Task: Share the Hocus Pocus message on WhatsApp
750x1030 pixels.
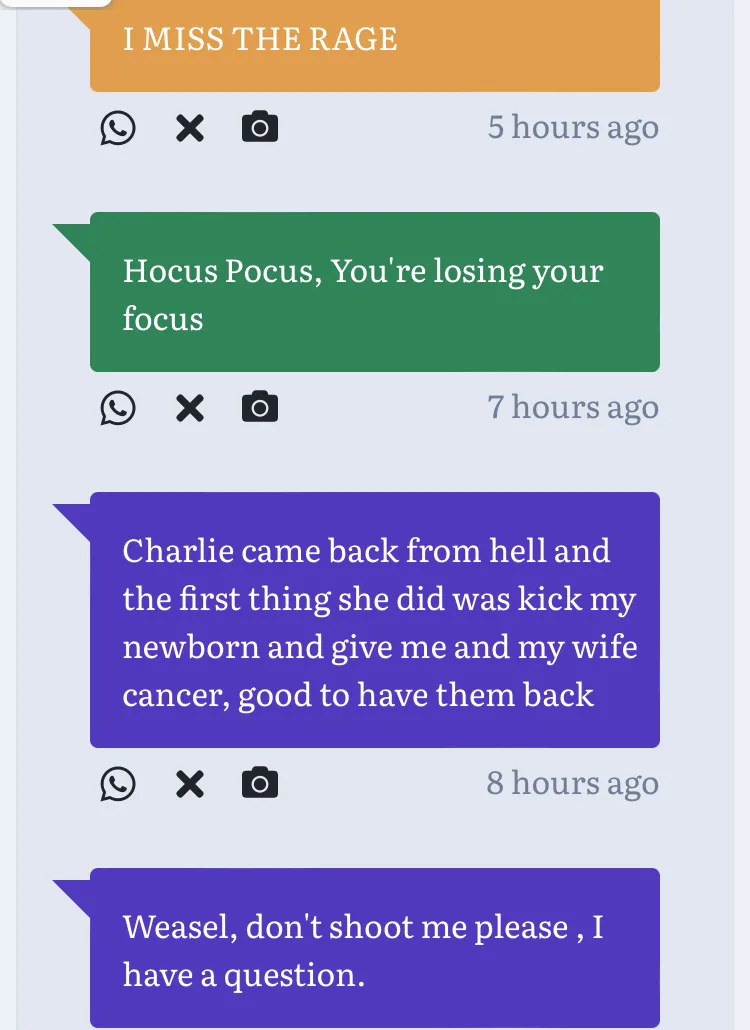Action: click(118, 408)
